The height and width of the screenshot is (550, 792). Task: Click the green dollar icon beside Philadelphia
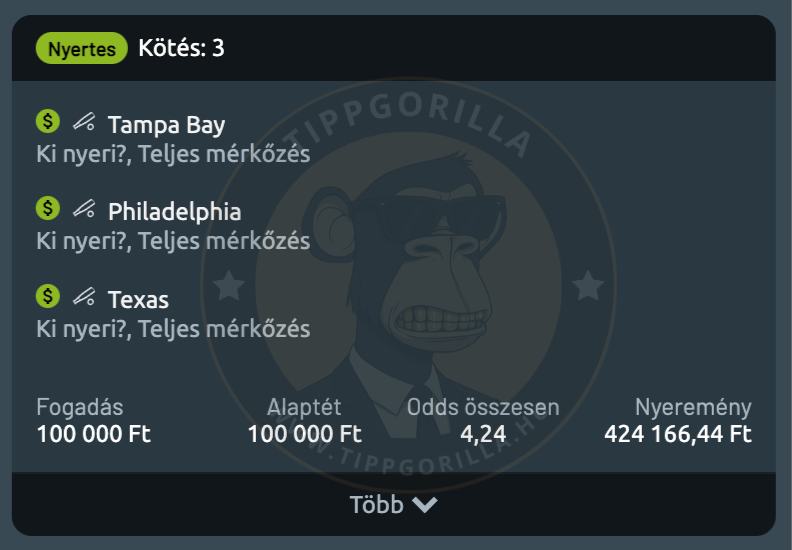point(48,209)
